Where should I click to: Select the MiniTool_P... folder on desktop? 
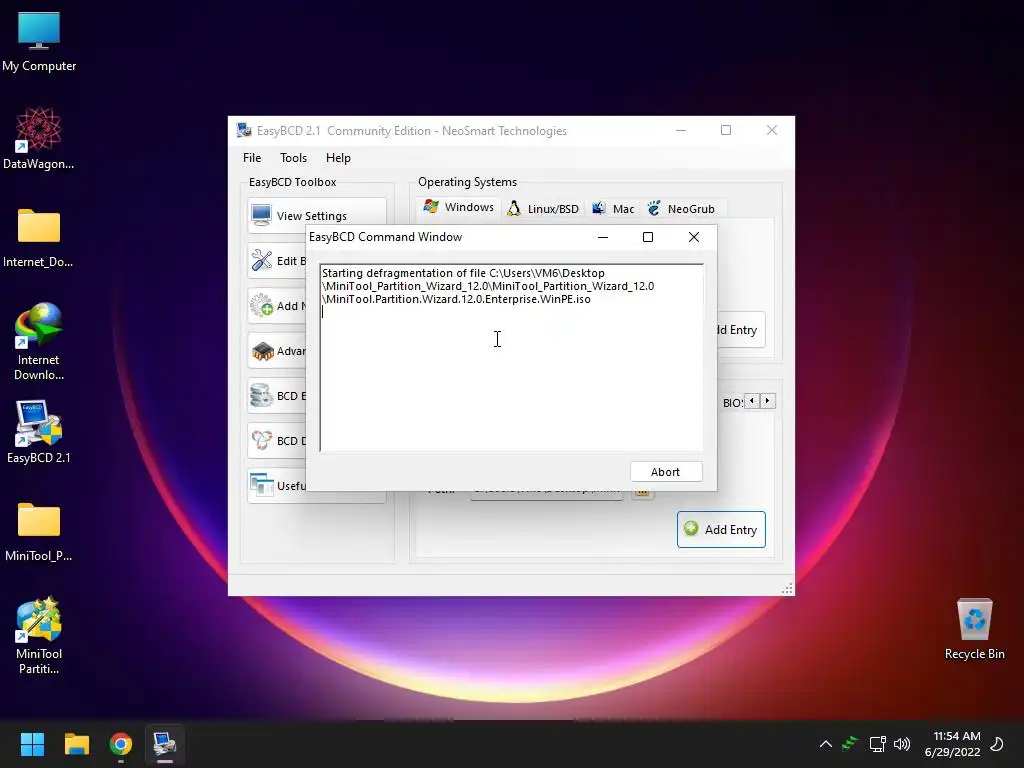coord(39,532)
